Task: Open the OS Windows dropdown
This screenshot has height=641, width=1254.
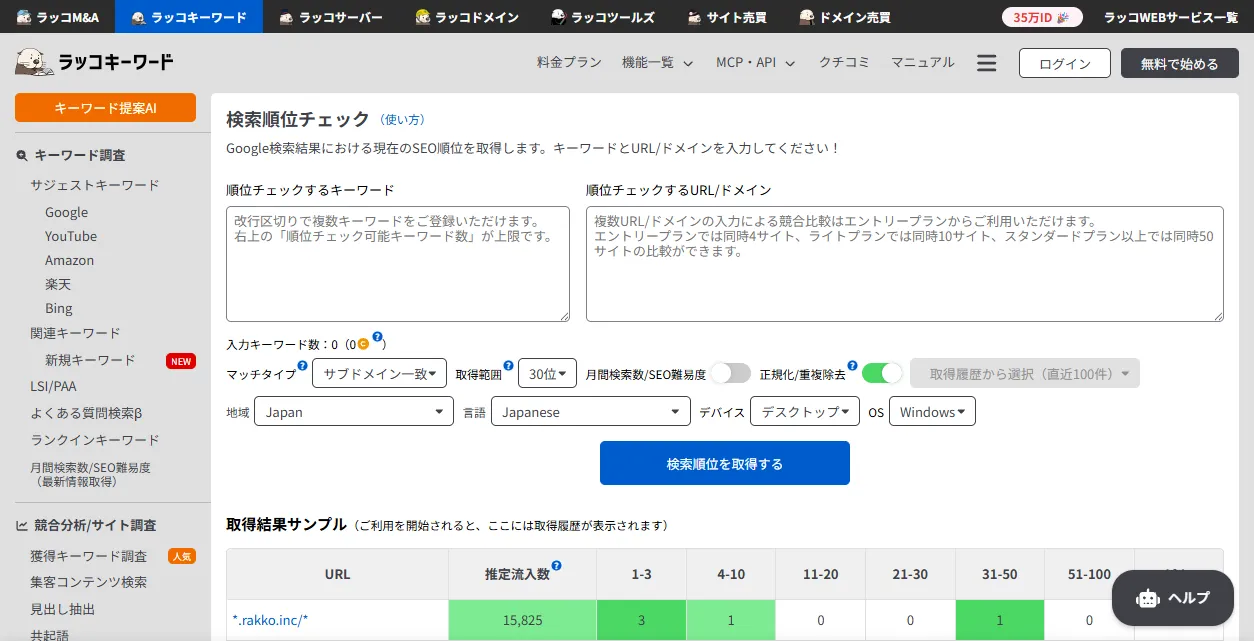Action: point(932,412)
